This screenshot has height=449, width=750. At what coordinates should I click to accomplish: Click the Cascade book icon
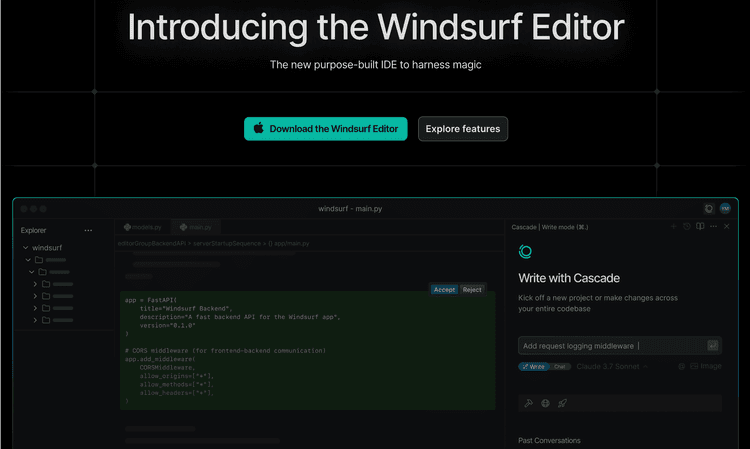coord(700,226)
